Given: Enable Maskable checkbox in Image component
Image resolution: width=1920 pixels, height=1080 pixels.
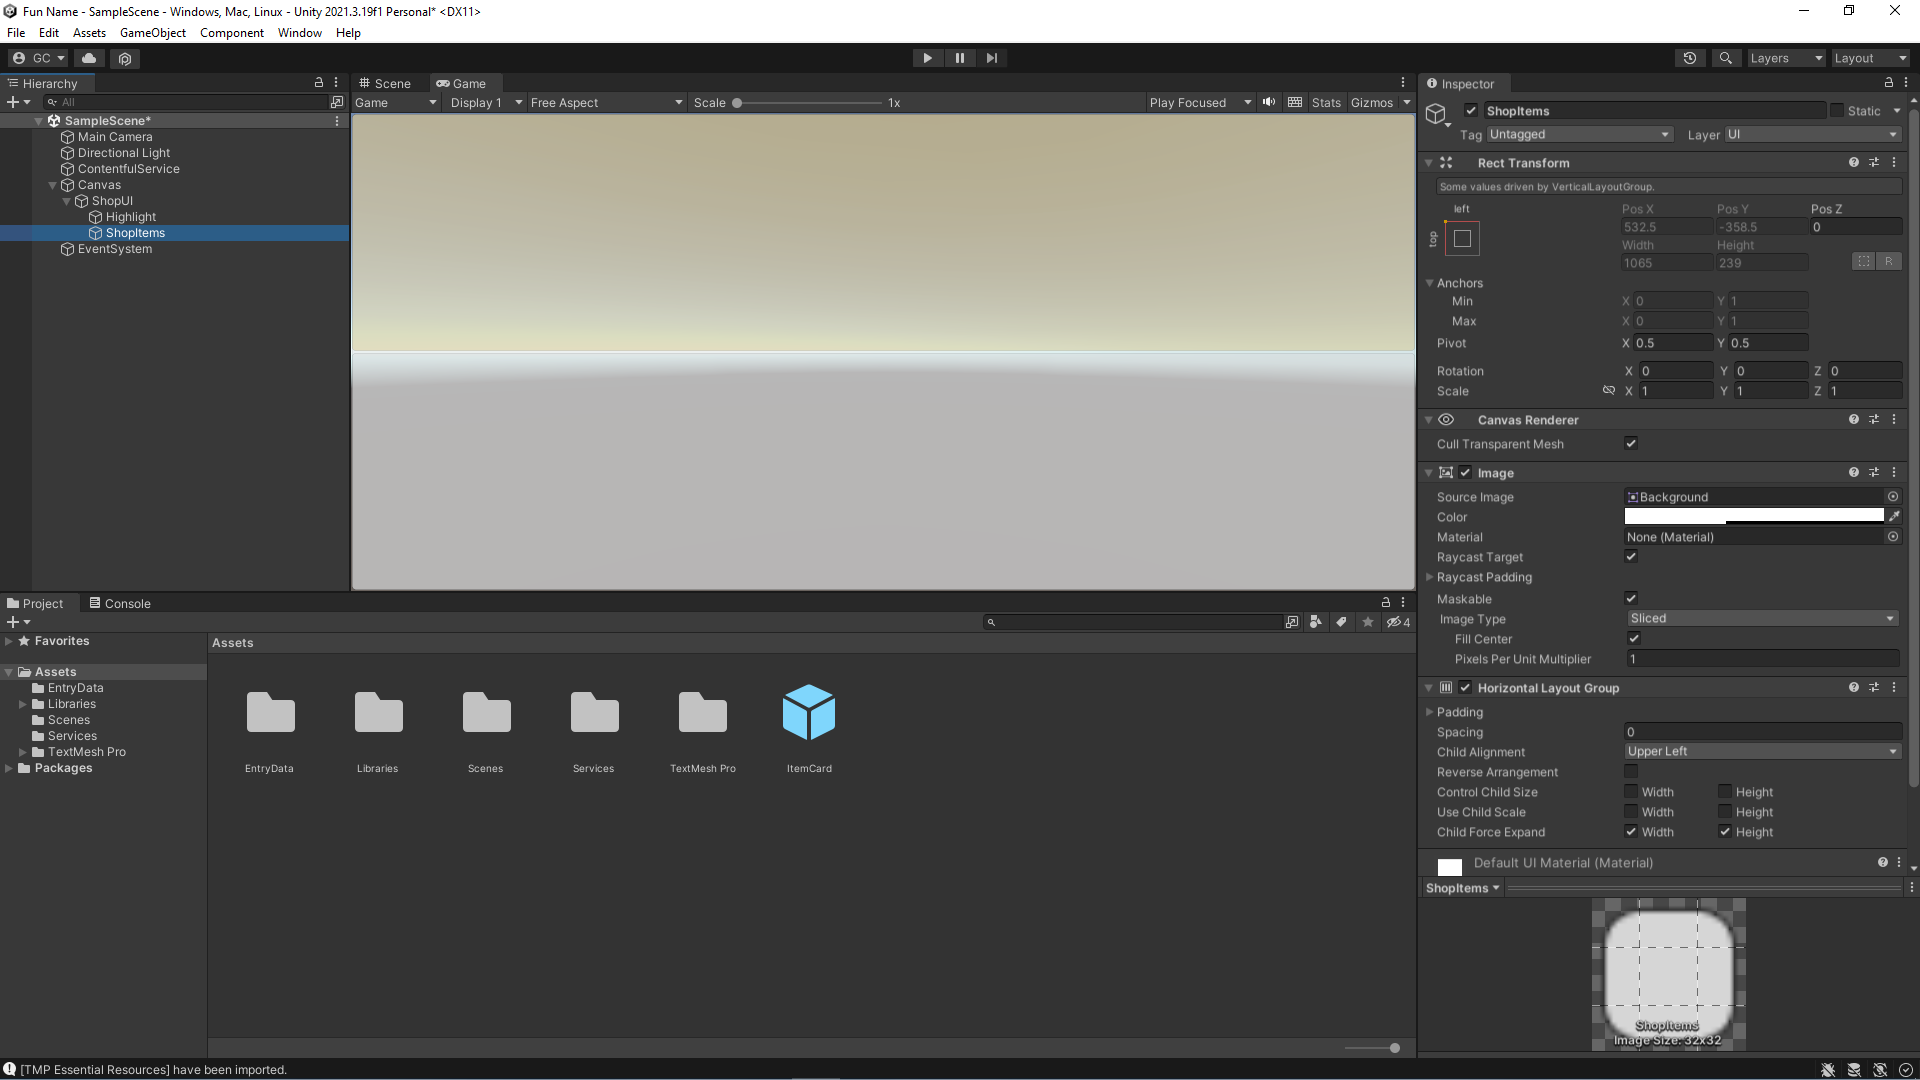Looking at the screenshot, I should pos(1631,597).
